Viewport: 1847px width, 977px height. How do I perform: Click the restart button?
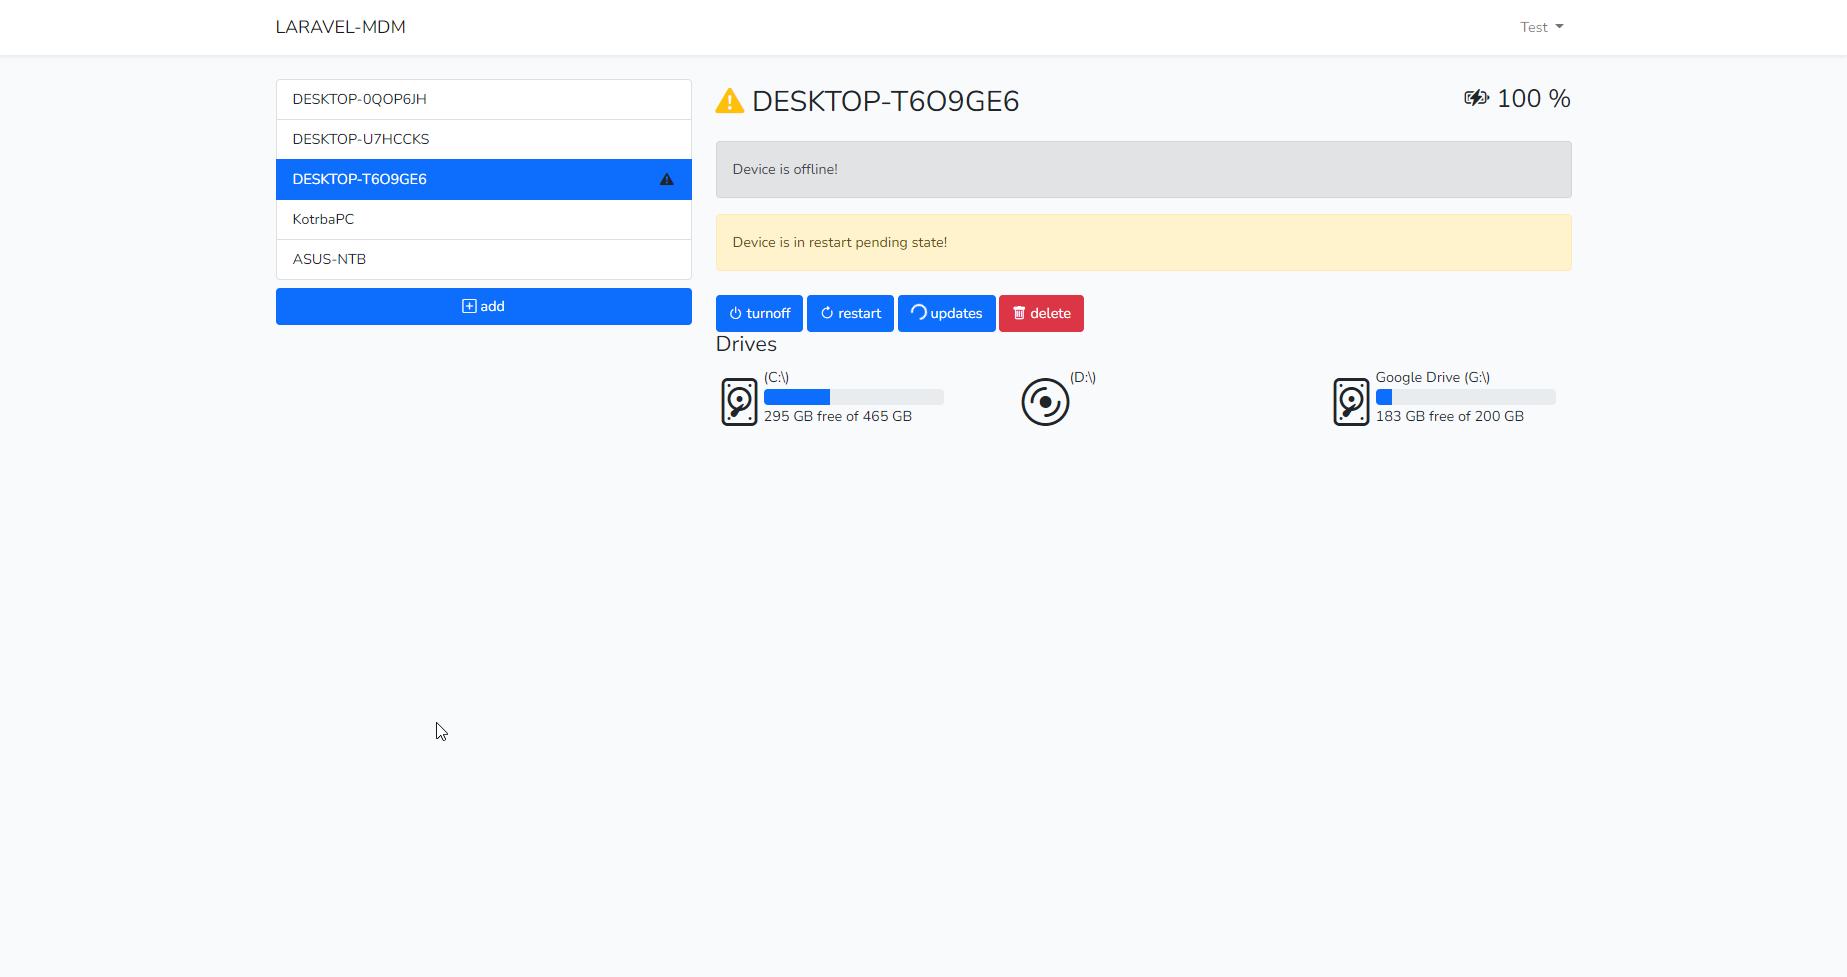pos(850,313)
